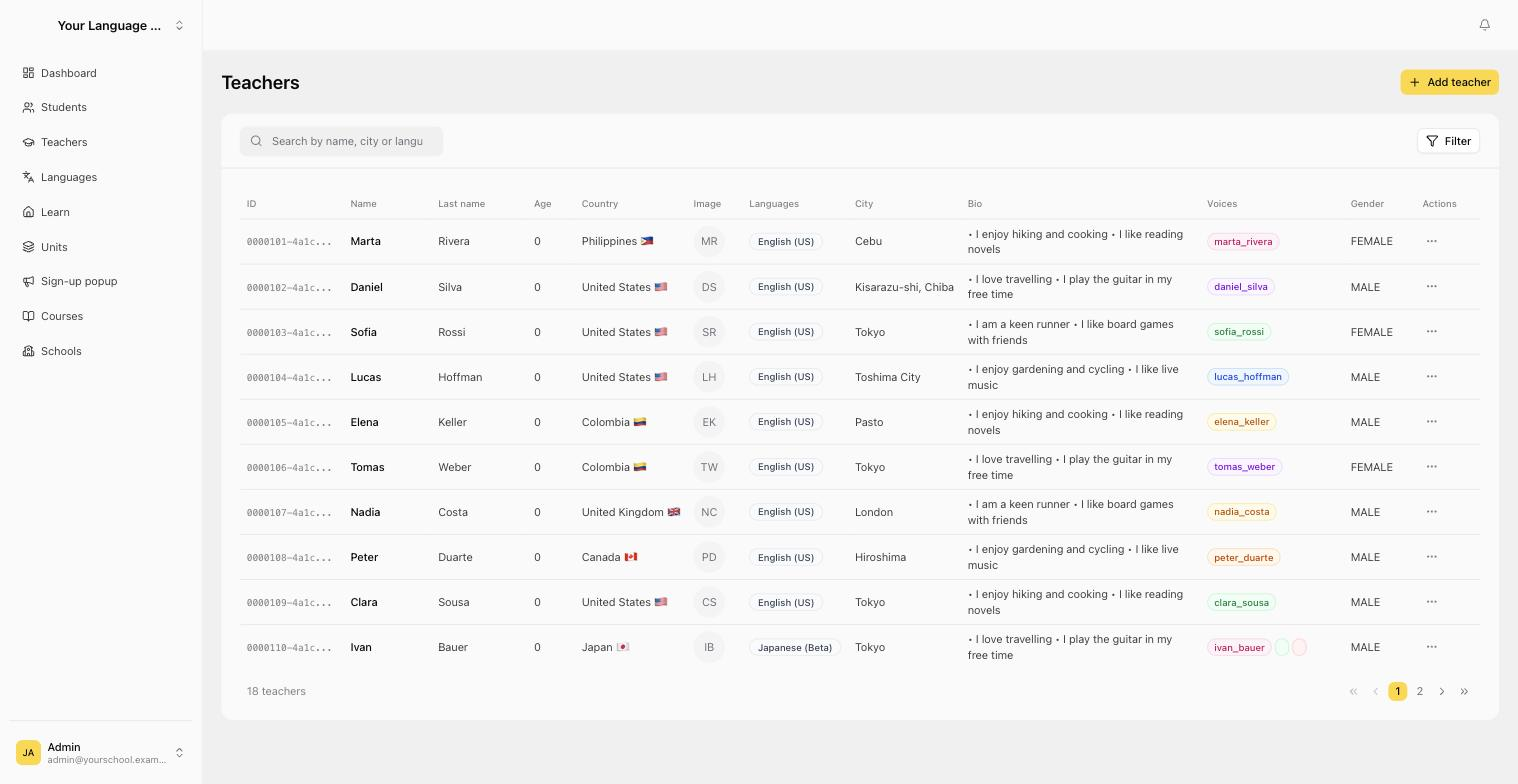Click the Languages translate icon
Viewport: 1518px width, 784px height.
(28, 177)
